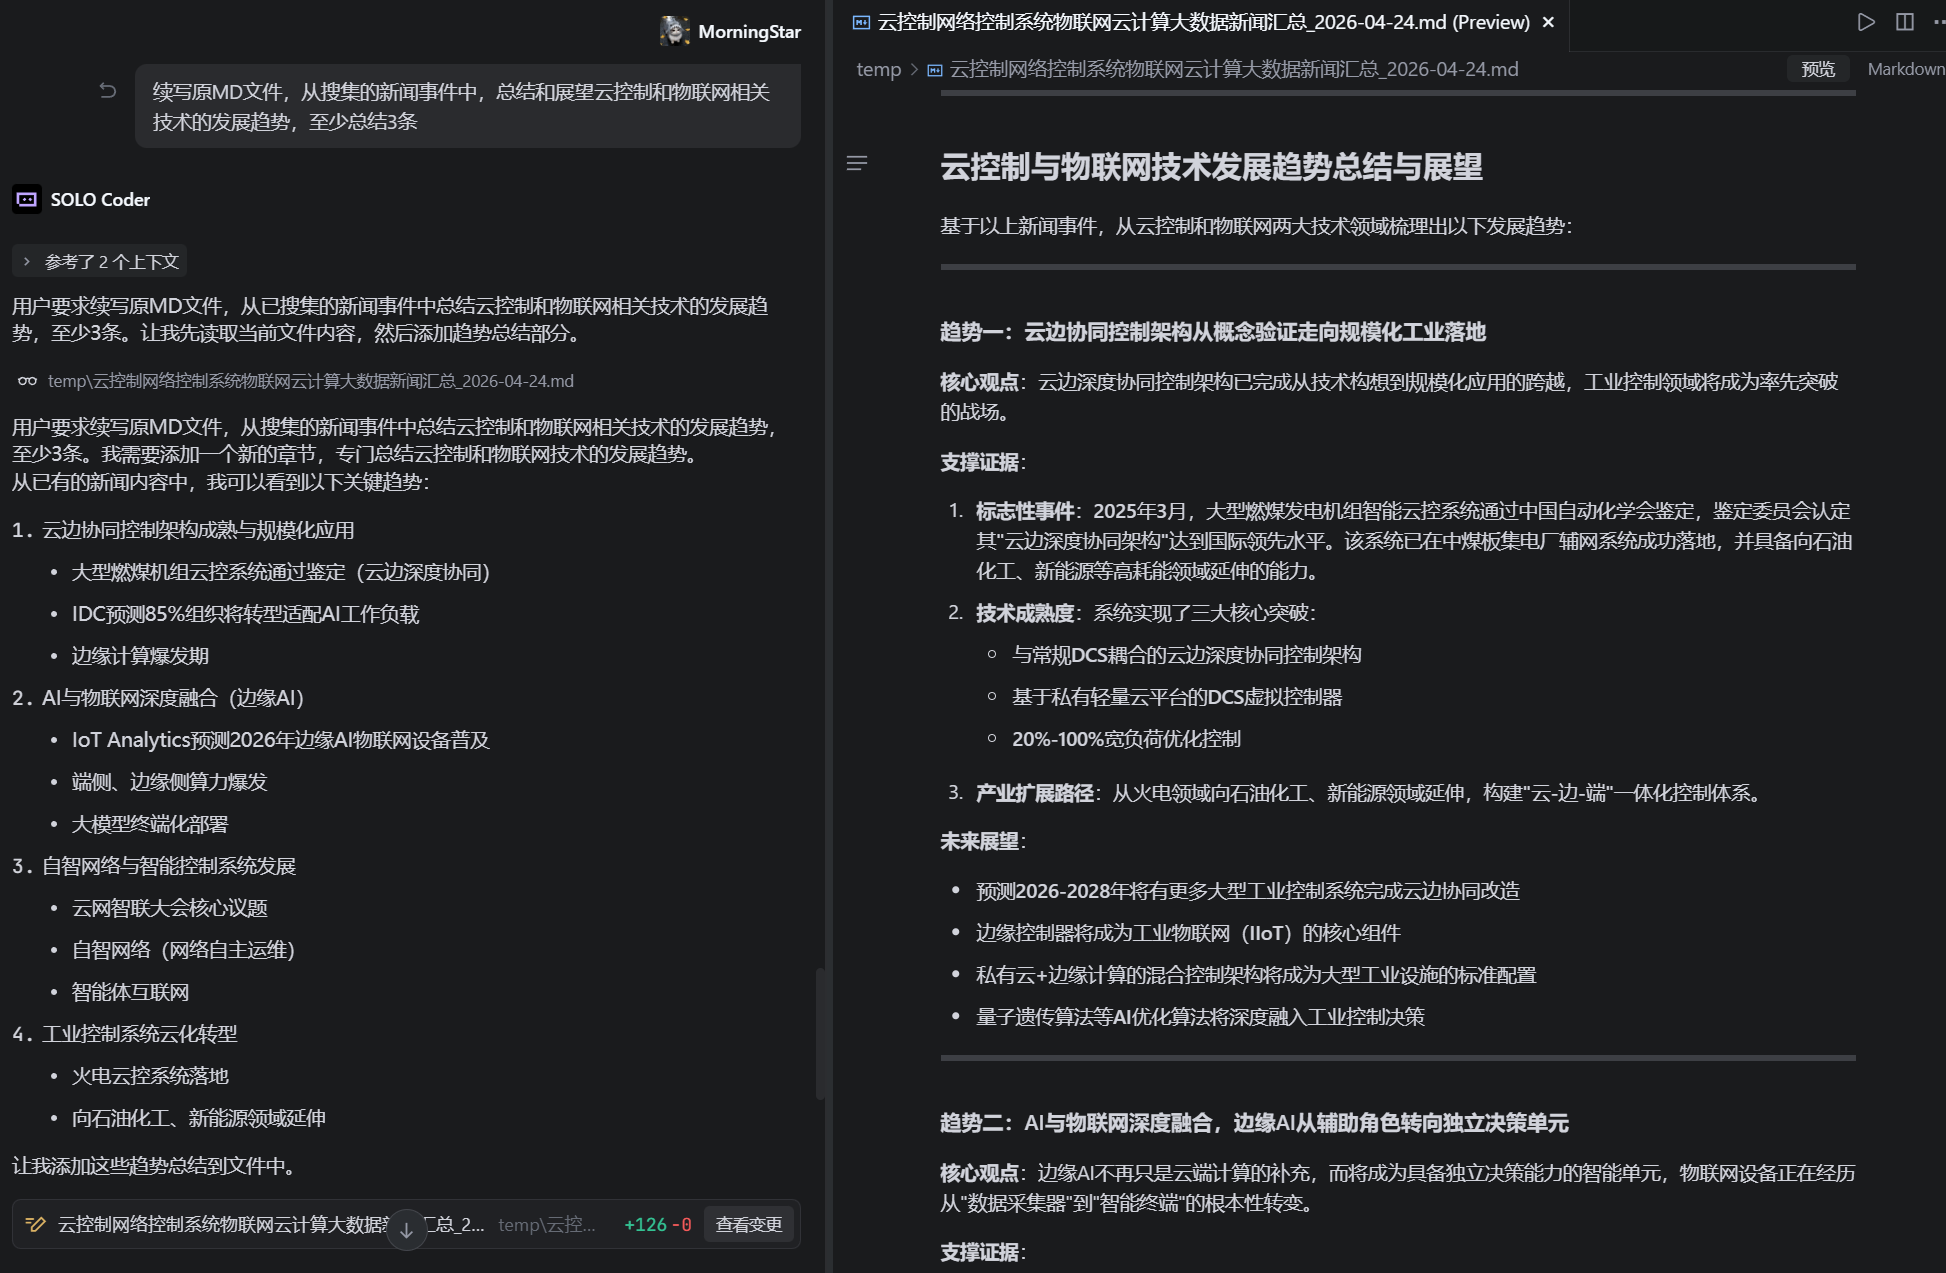
Task: Expand the "参考了 2 个上下文" section
Action: (x=100, y=261)
